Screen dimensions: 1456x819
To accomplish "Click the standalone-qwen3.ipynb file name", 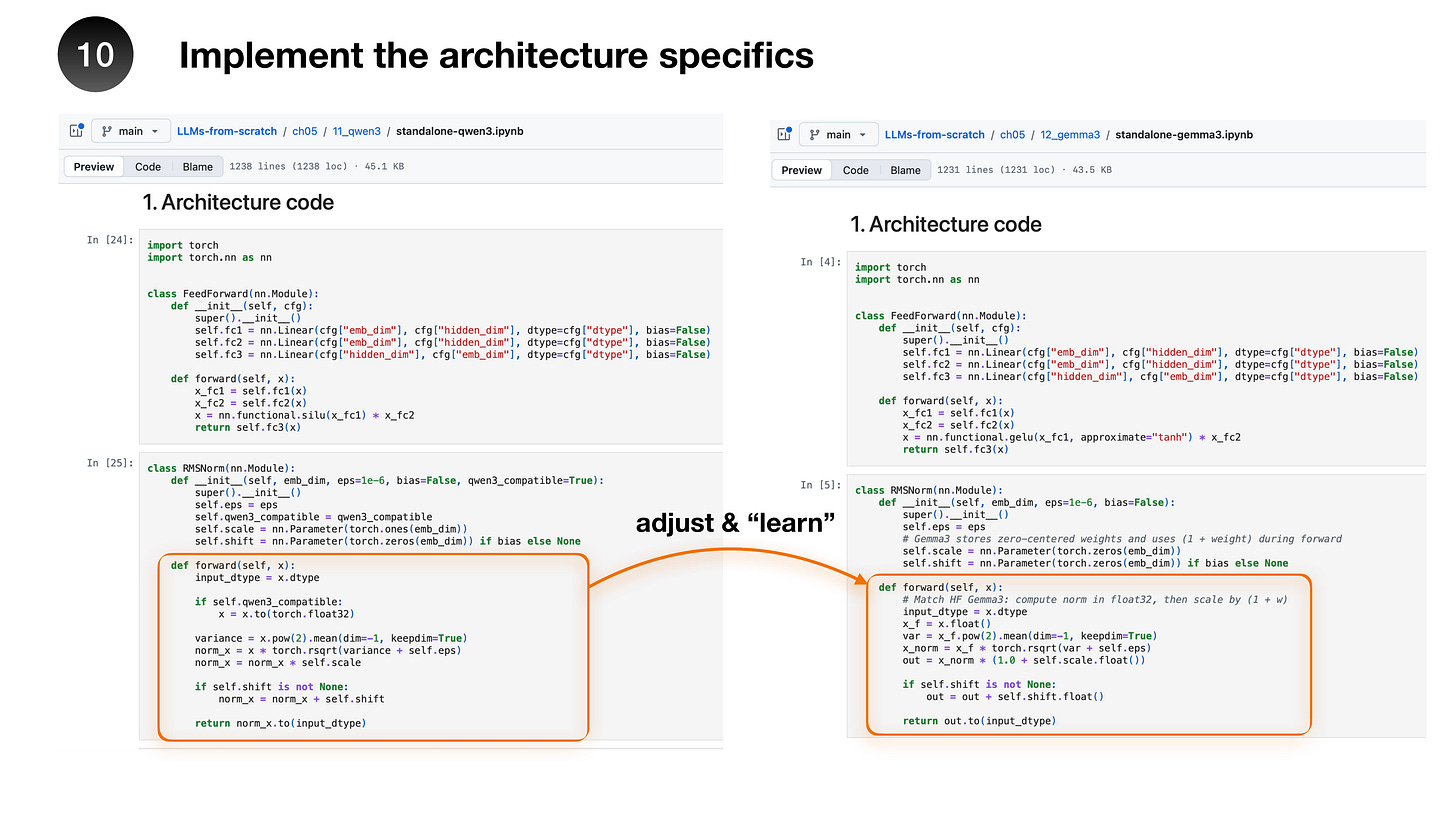I will [x=460, y=131].
